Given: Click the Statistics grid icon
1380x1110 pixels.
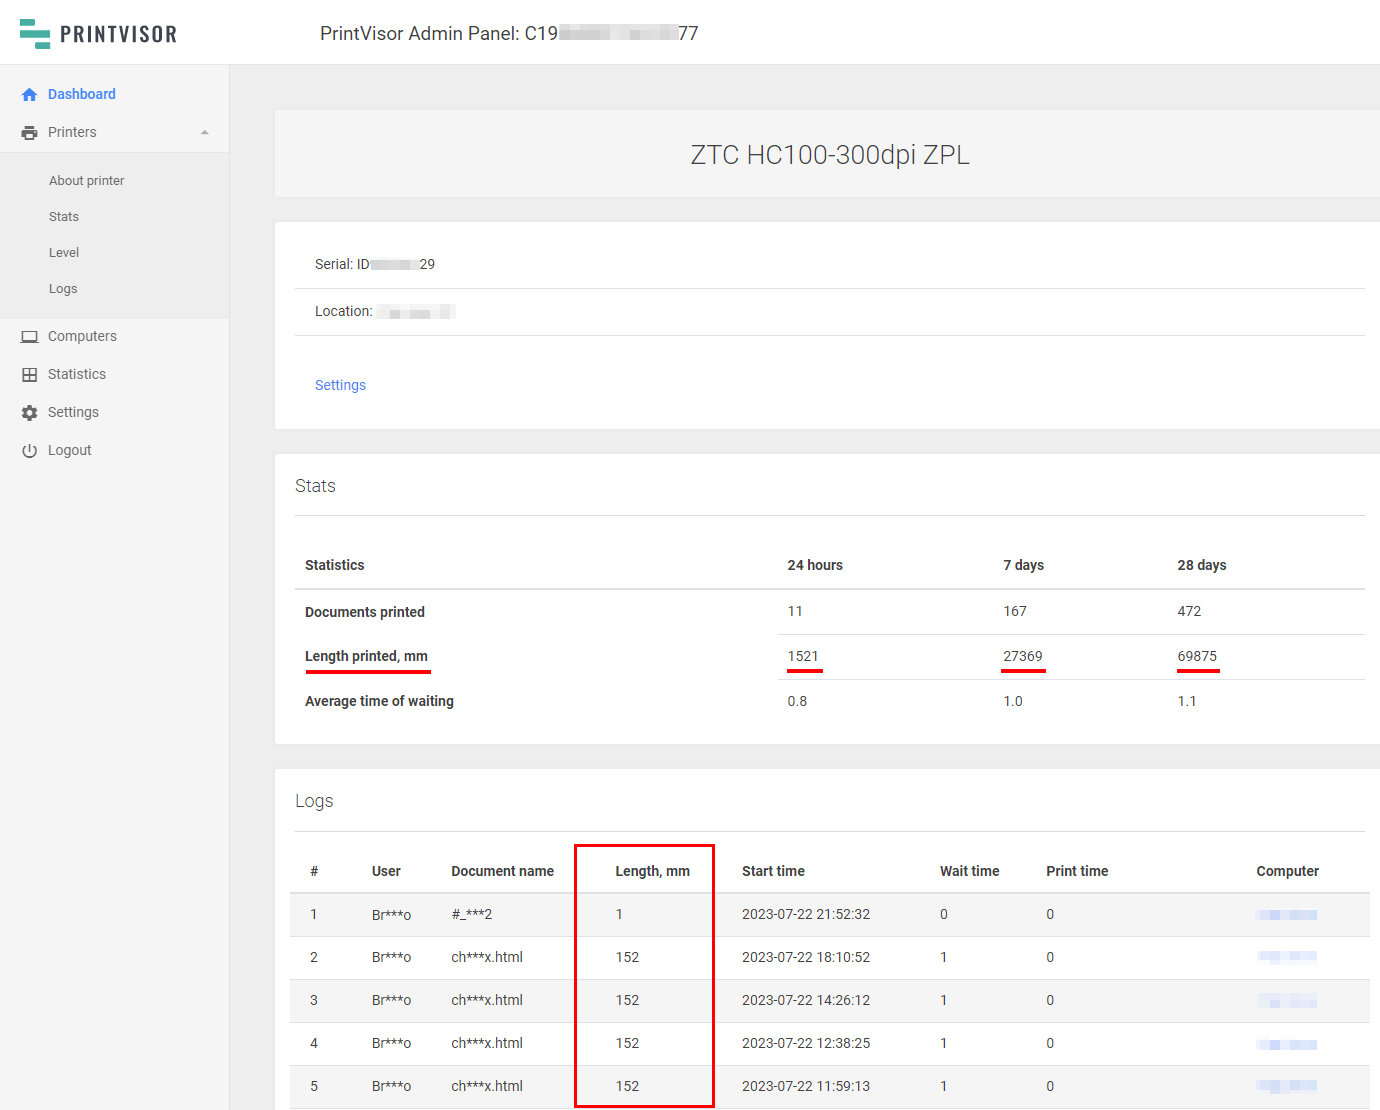Looking at the screenshot, I should coord(29,375).
